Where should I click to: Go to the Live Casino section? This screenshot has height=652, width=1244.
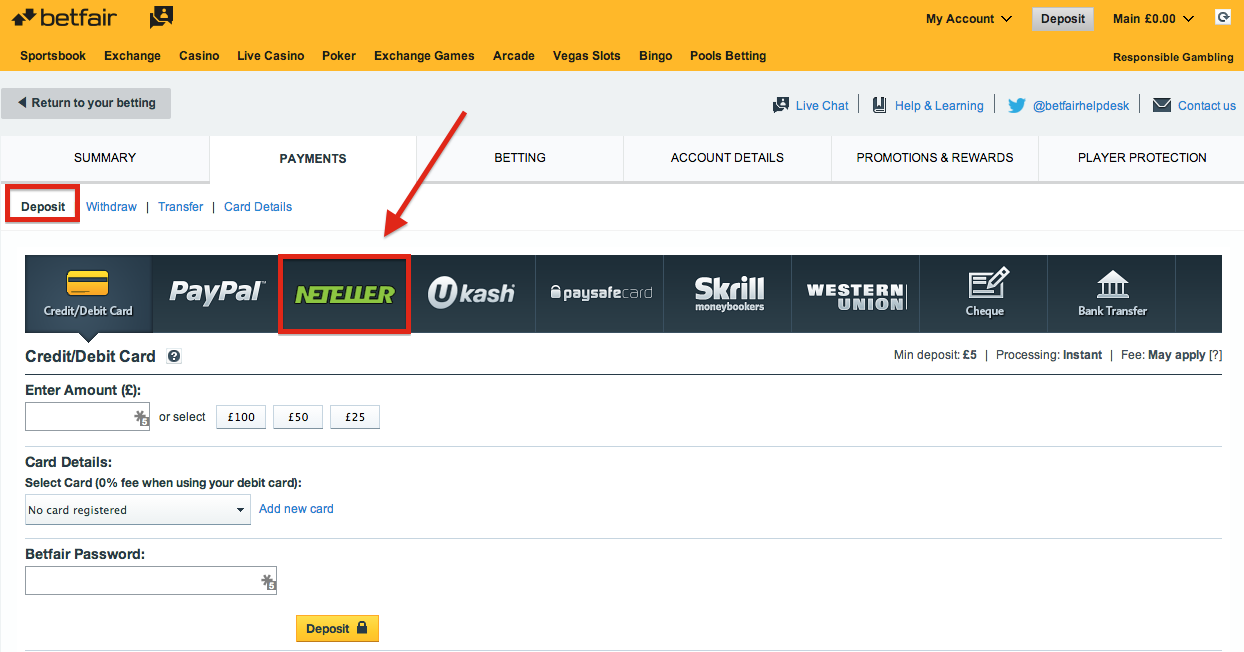[270, 56]
